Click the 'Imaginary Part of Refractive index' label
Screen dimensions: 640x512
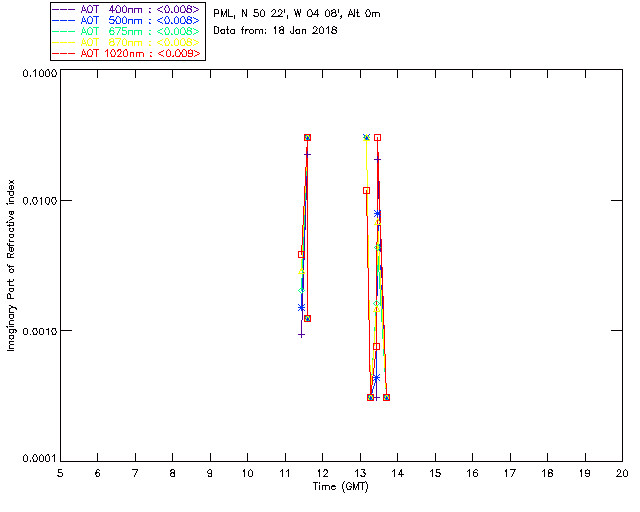click(11, 265)
